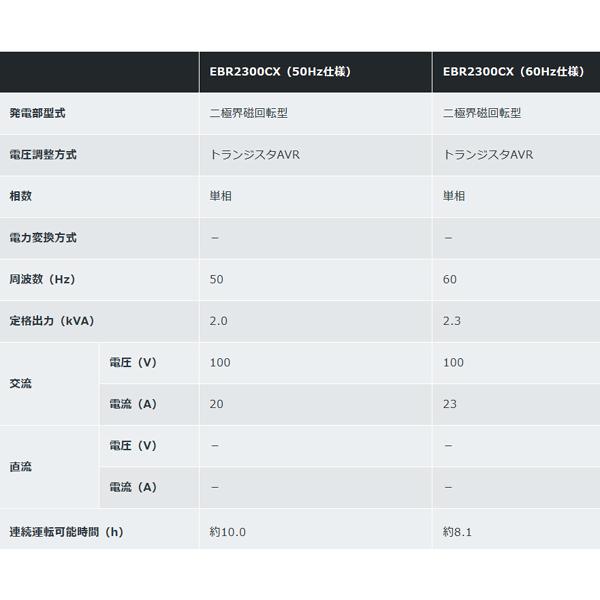
Task: Click the 定格出力（kVA） row label
Action: tap(52, 322)
